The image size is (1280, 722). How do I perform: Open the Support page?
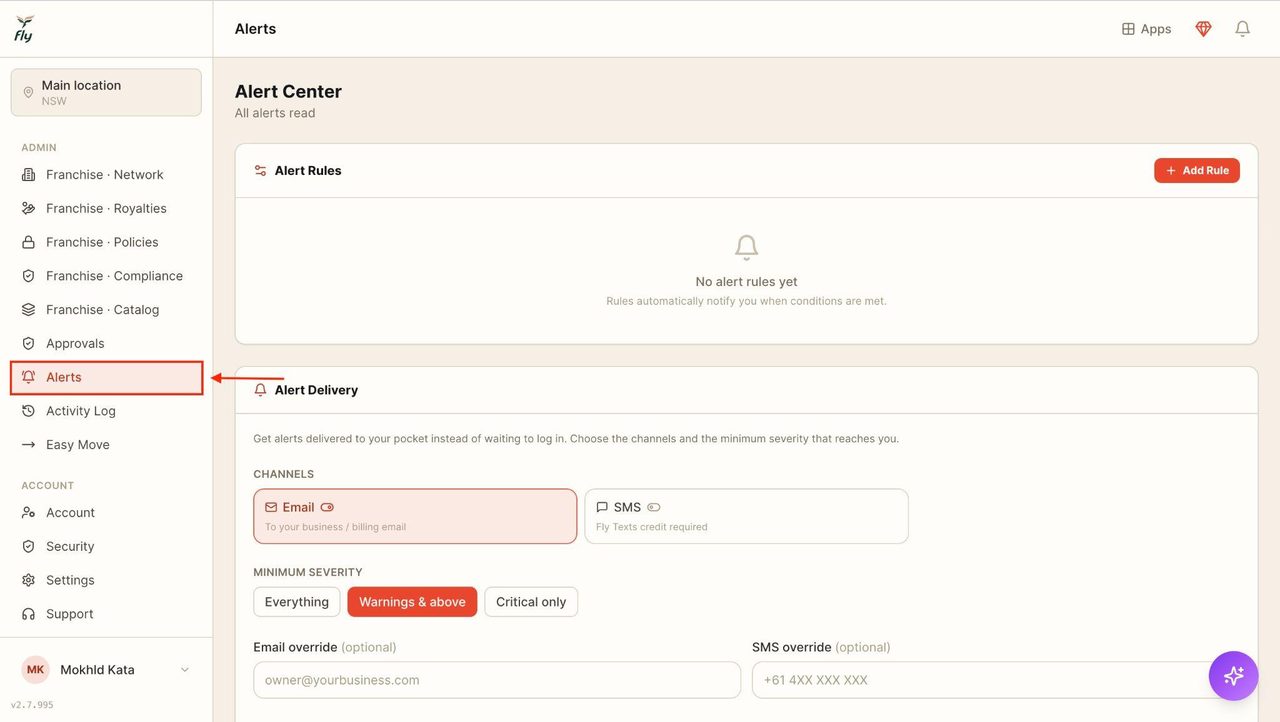point(106,614)
